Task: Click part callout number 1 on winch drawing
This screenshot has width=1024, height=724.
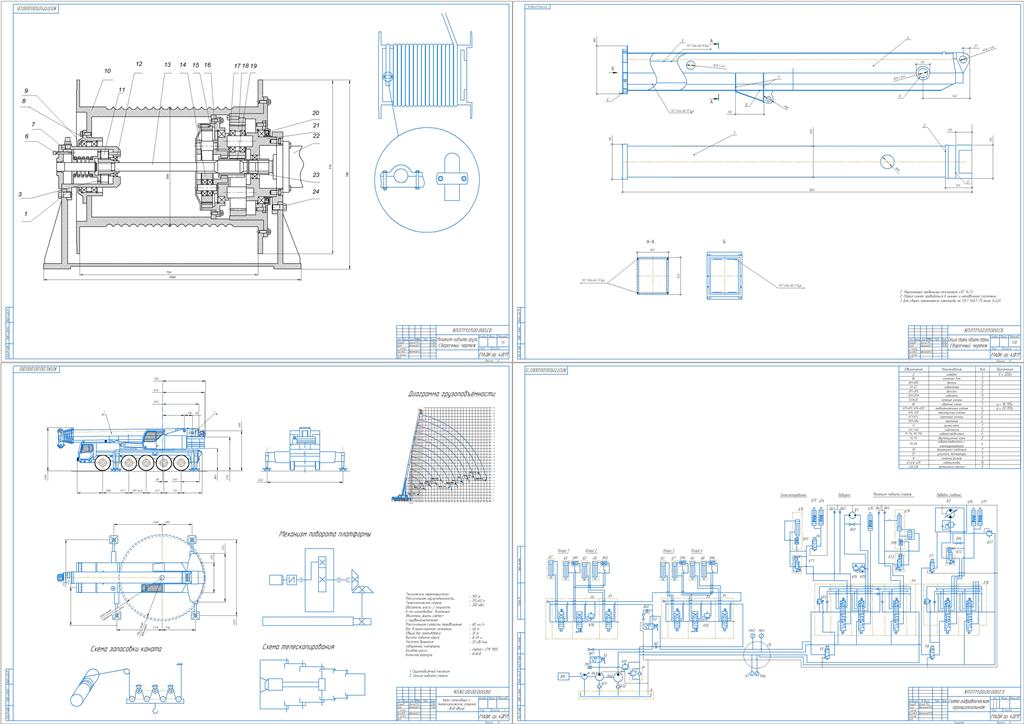Action: click(25, 213)
